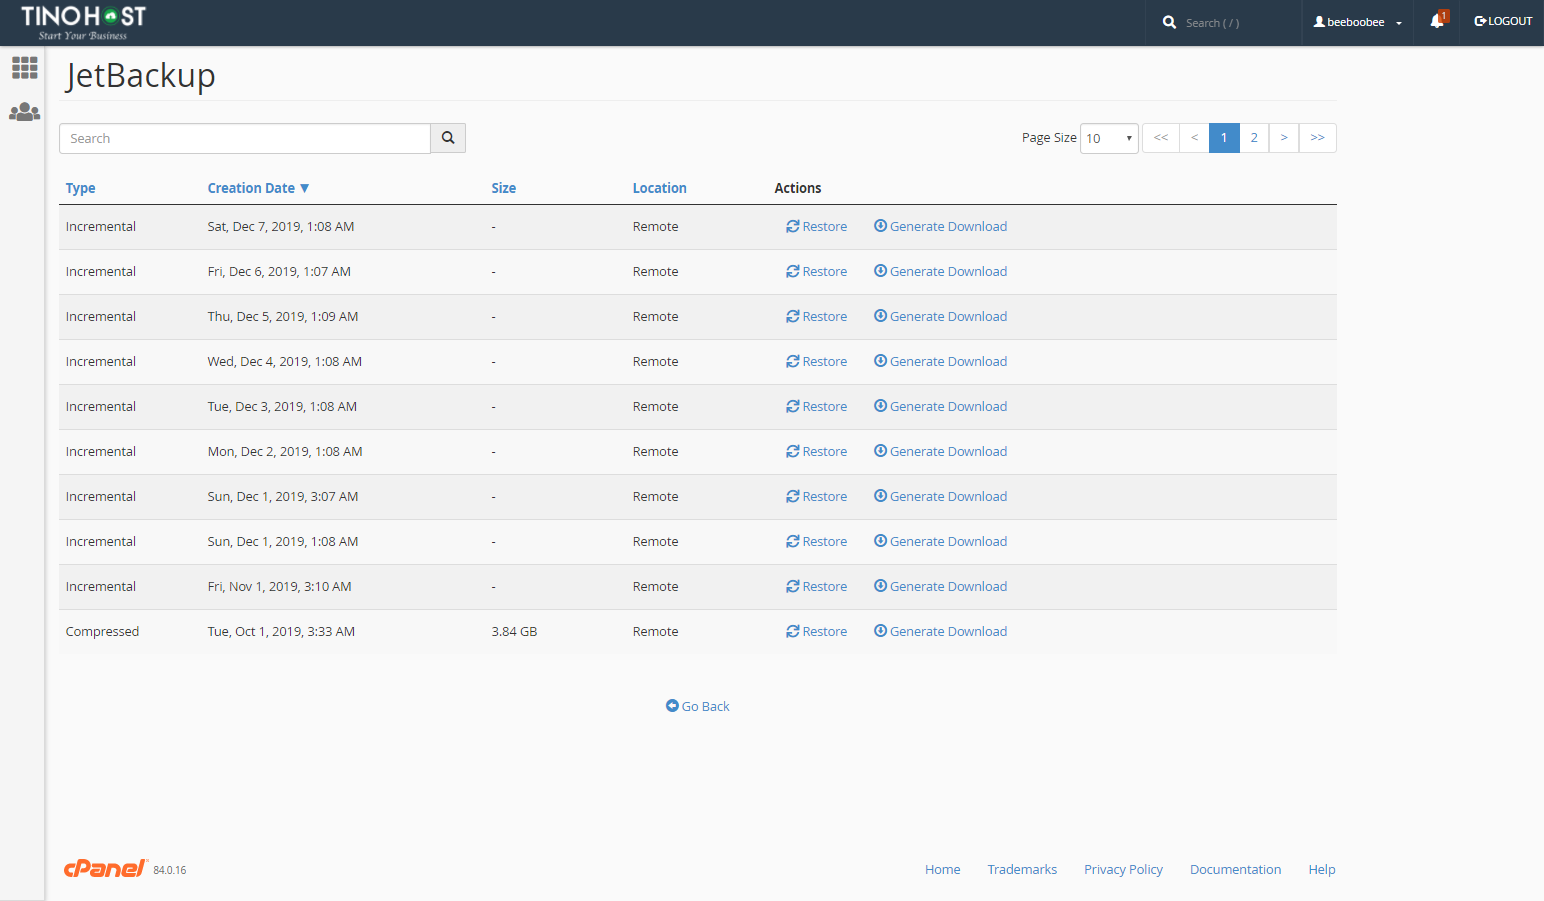Image resolution: width=1544 pixels, height=901 pixels.
Task: Restore the Tue, Dec 3, 2019 backup
Action: pyautogui.click(x=816, y=407)
